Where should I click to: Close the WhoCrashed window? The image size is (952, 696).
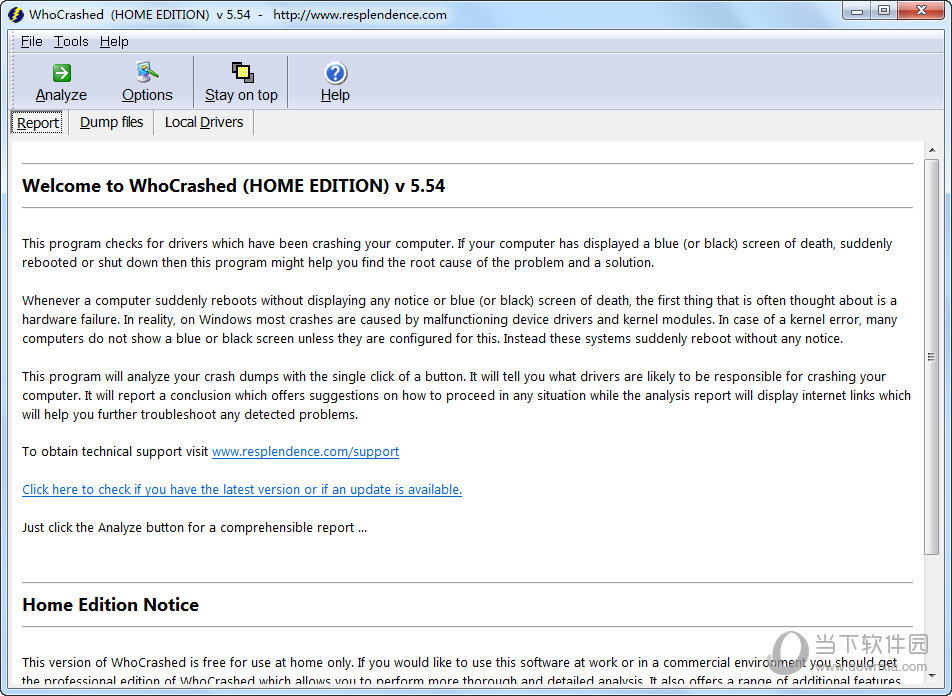[x=921, y=11]
